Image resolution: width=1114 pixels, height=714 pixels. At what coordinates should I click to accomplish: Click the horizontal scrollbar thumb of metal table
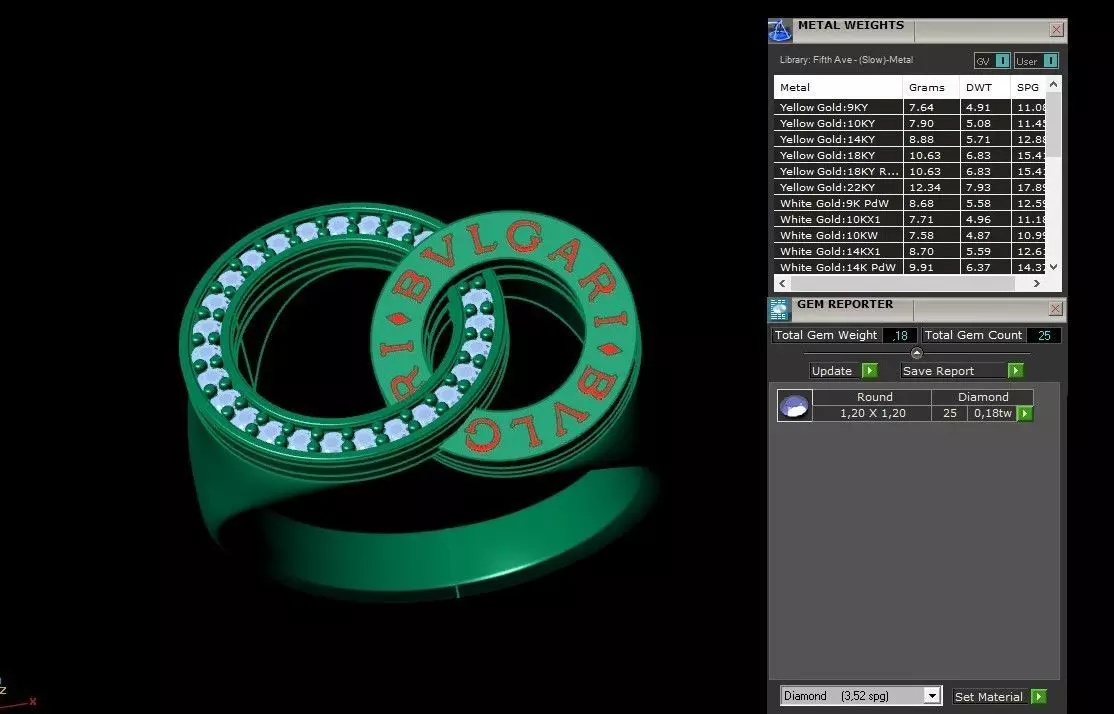pos(902,283)
